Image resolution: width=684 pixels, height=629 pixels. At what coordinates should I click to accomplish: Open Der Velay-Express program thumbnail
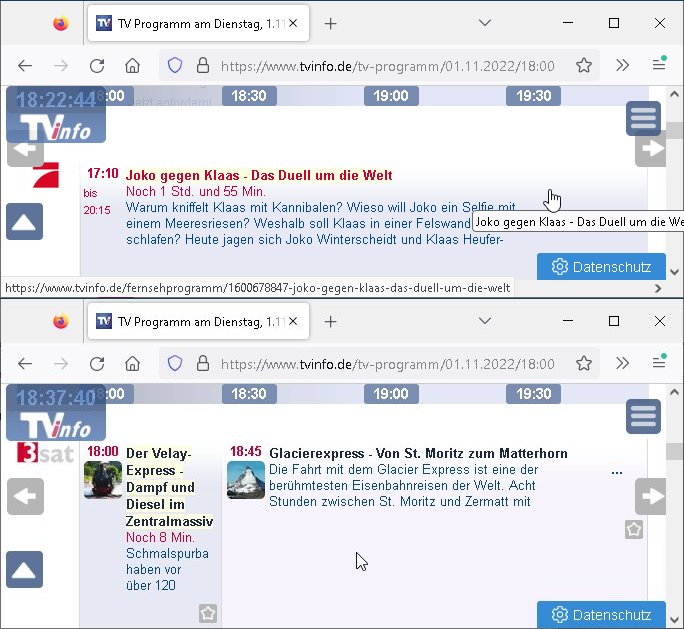coord(103,479)
